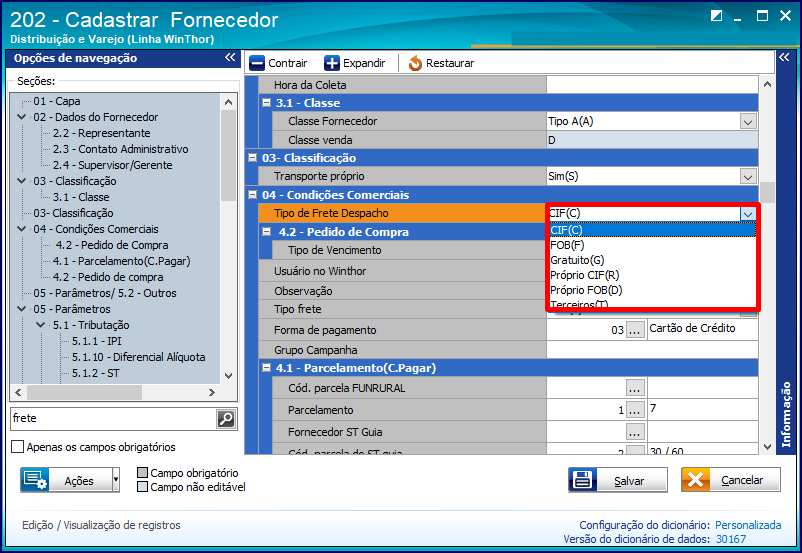Viewport: 802px width, 553px height.
Task: Click the Restaurar arrow icon
Action: click(415, 63)
